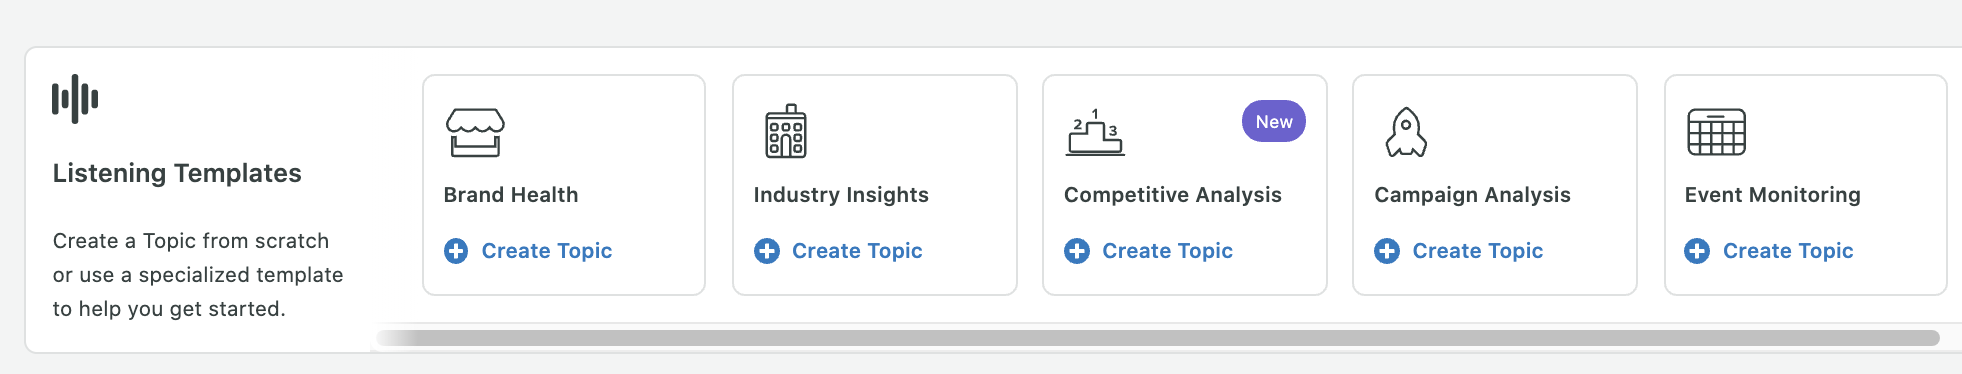Create Topic from Industry Insights template
This screenshot has height=374, width=1962.
click(x=838, y=251)
